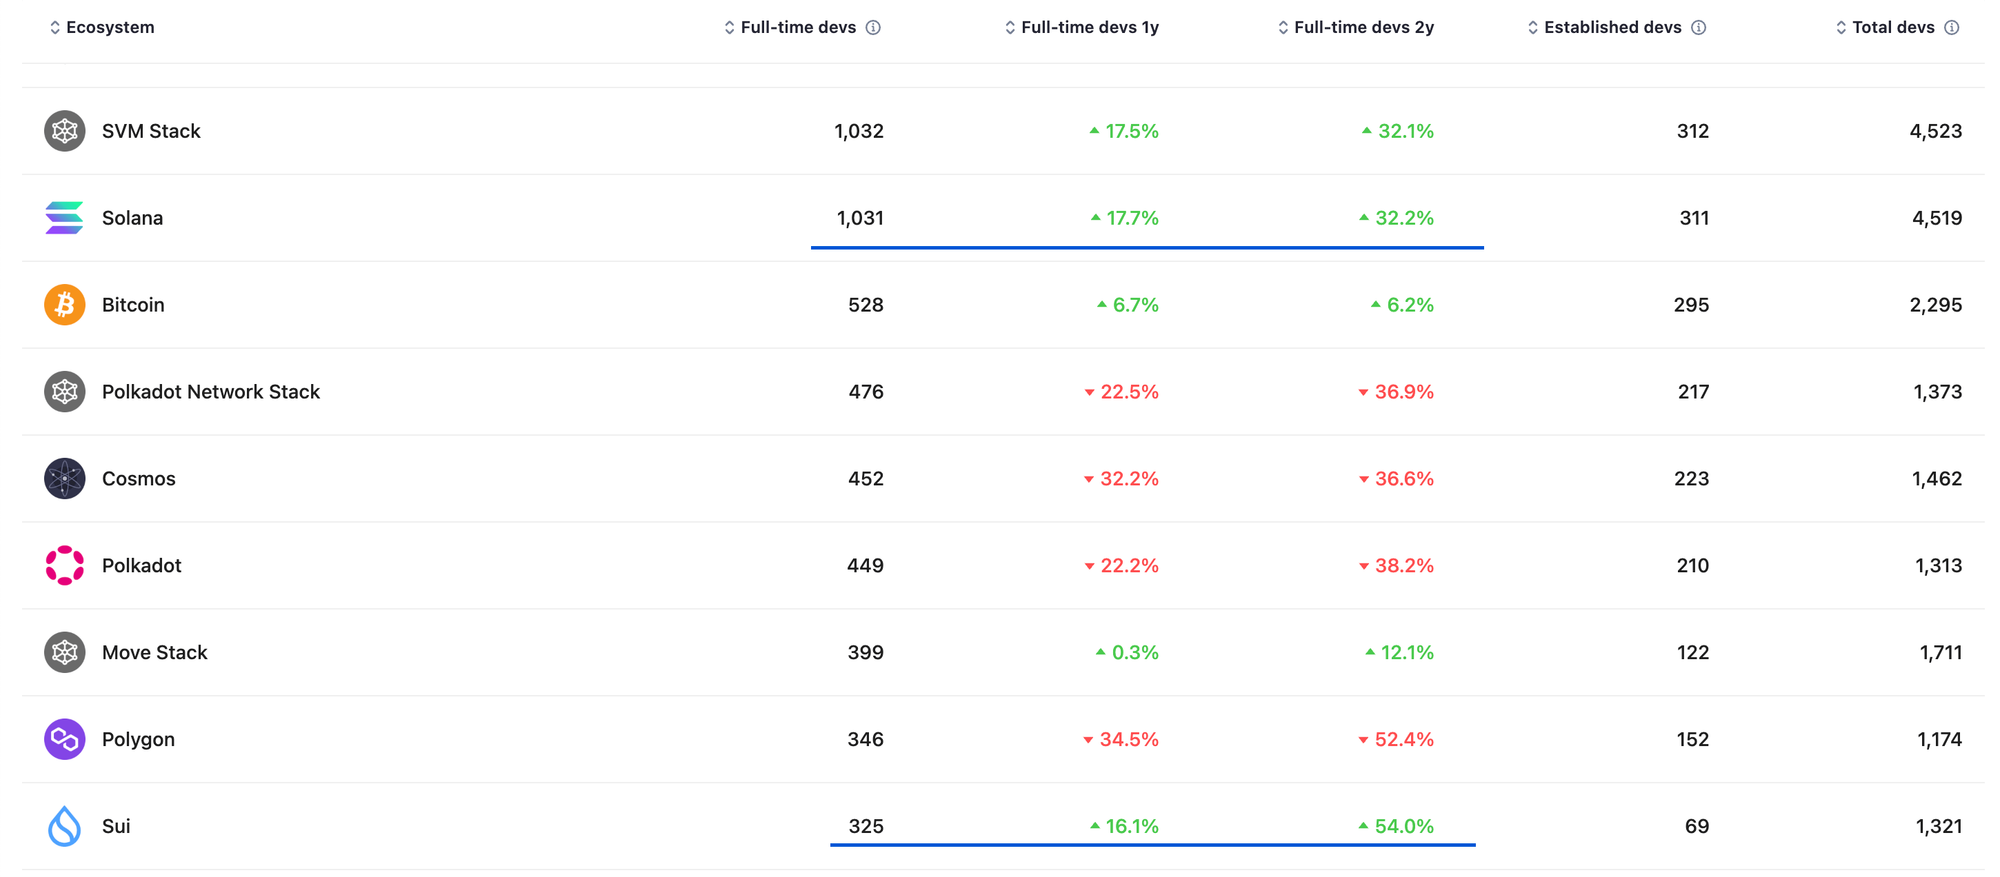Select Bitcoin 1y growth 6.7%
2000x877 pixels.
click(x=1127, y=305)
